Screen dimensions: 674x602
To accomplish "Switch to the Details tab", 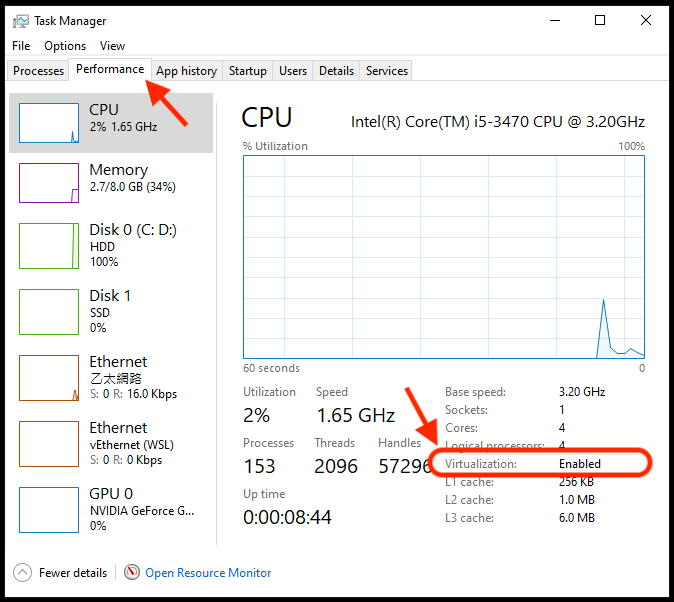I will (x=336, y=71).
